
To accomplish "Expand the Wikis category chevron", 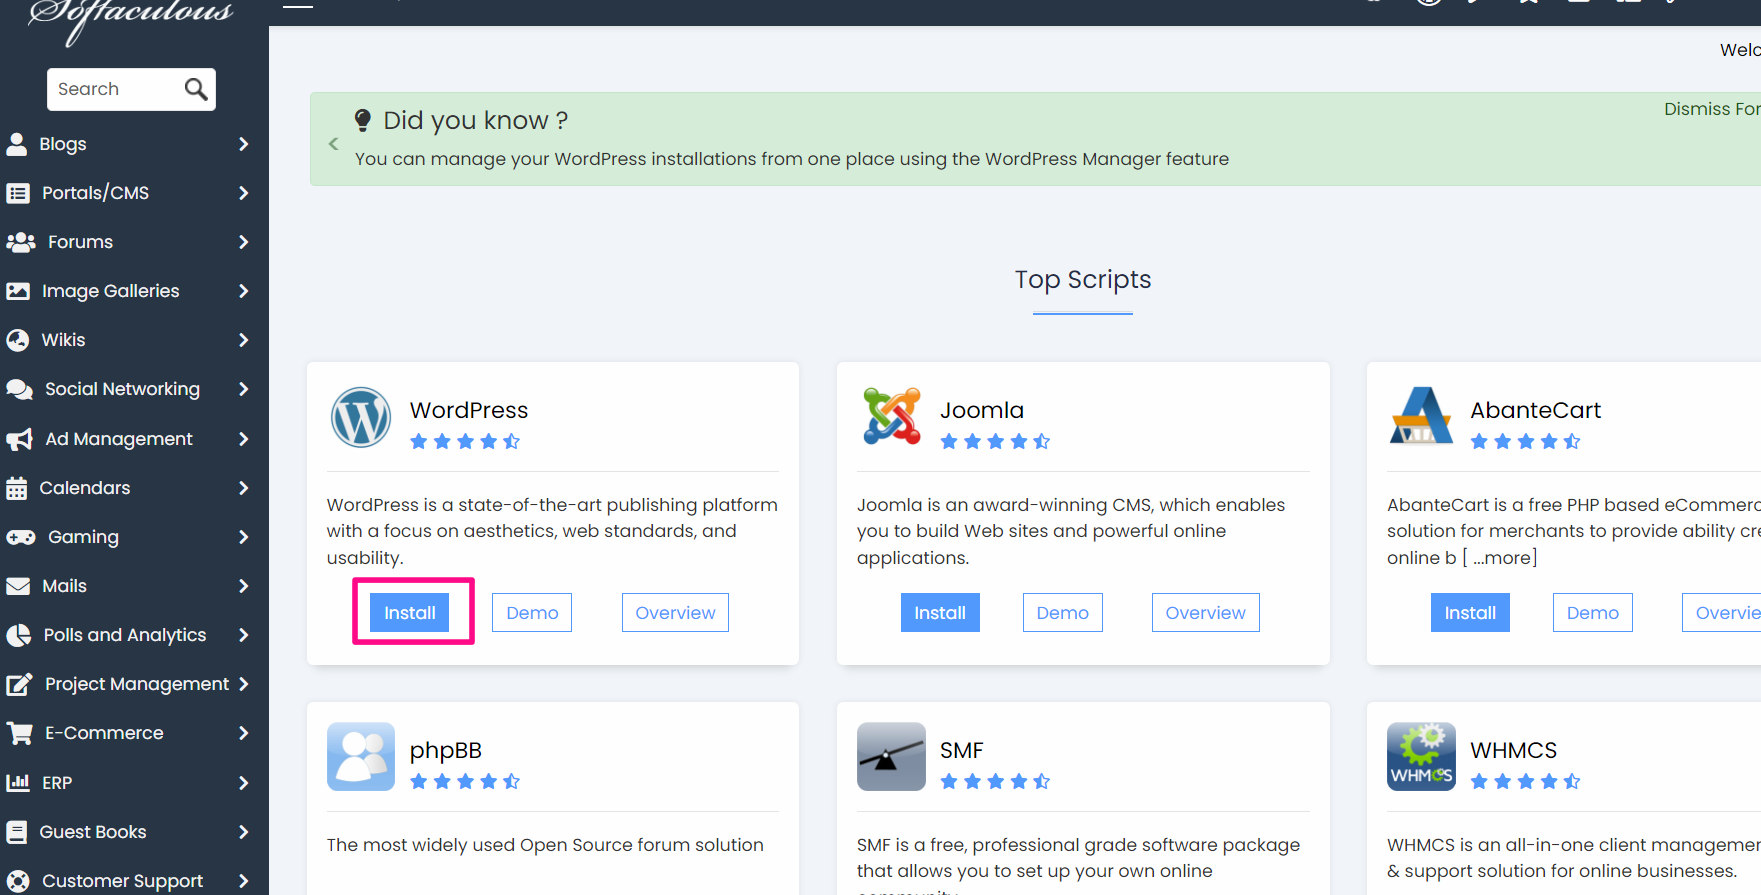I will (x=244, y=340).
